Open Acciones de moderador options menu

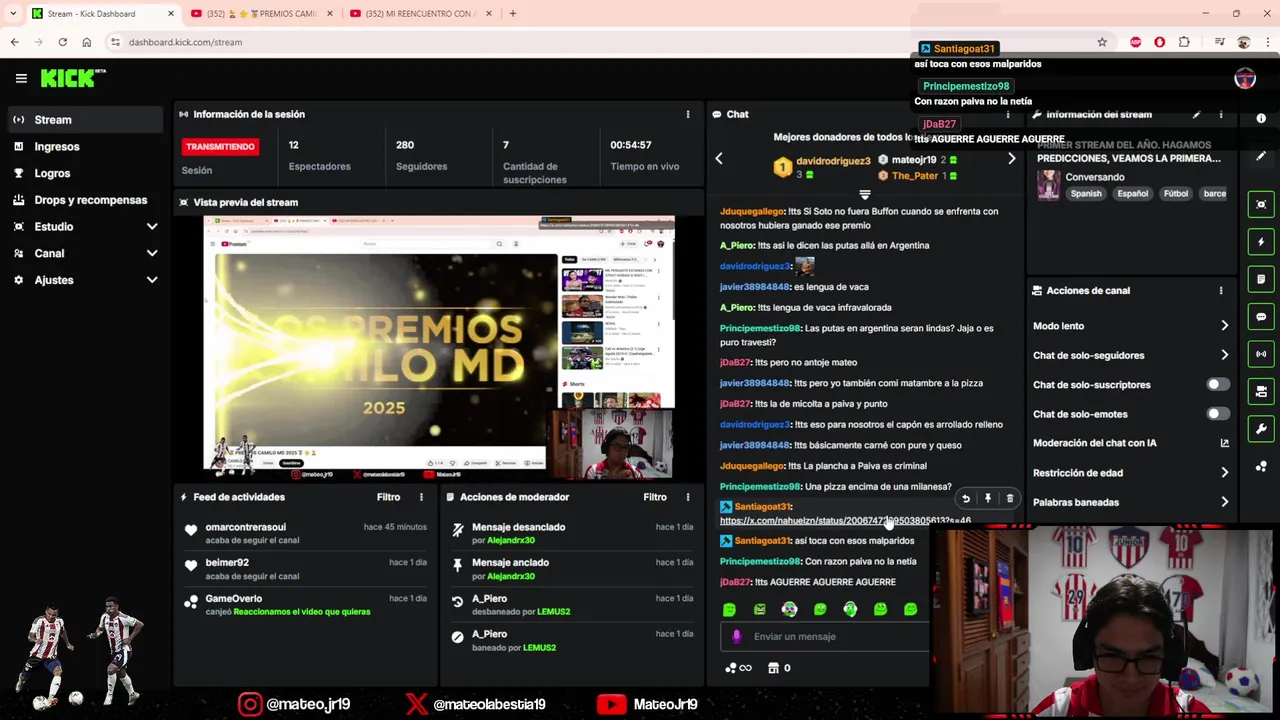point(687,497)
